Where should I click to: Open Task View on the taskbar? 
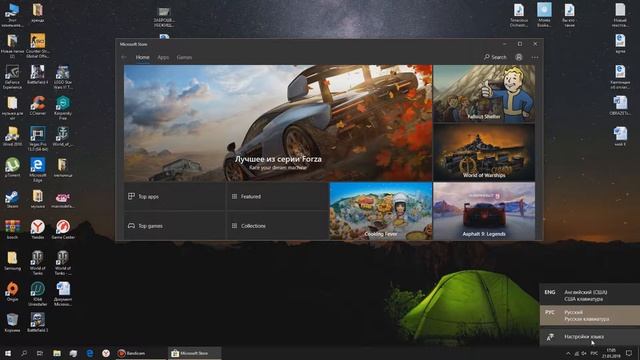(40, 353)
